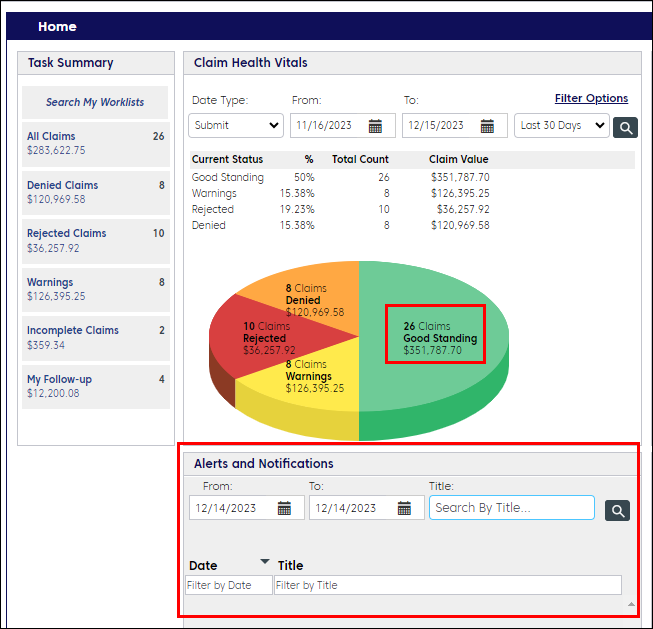Open the Alerts From date calendar picker
The width and height of the screenshot is (653, 629).
coord(285,508)
